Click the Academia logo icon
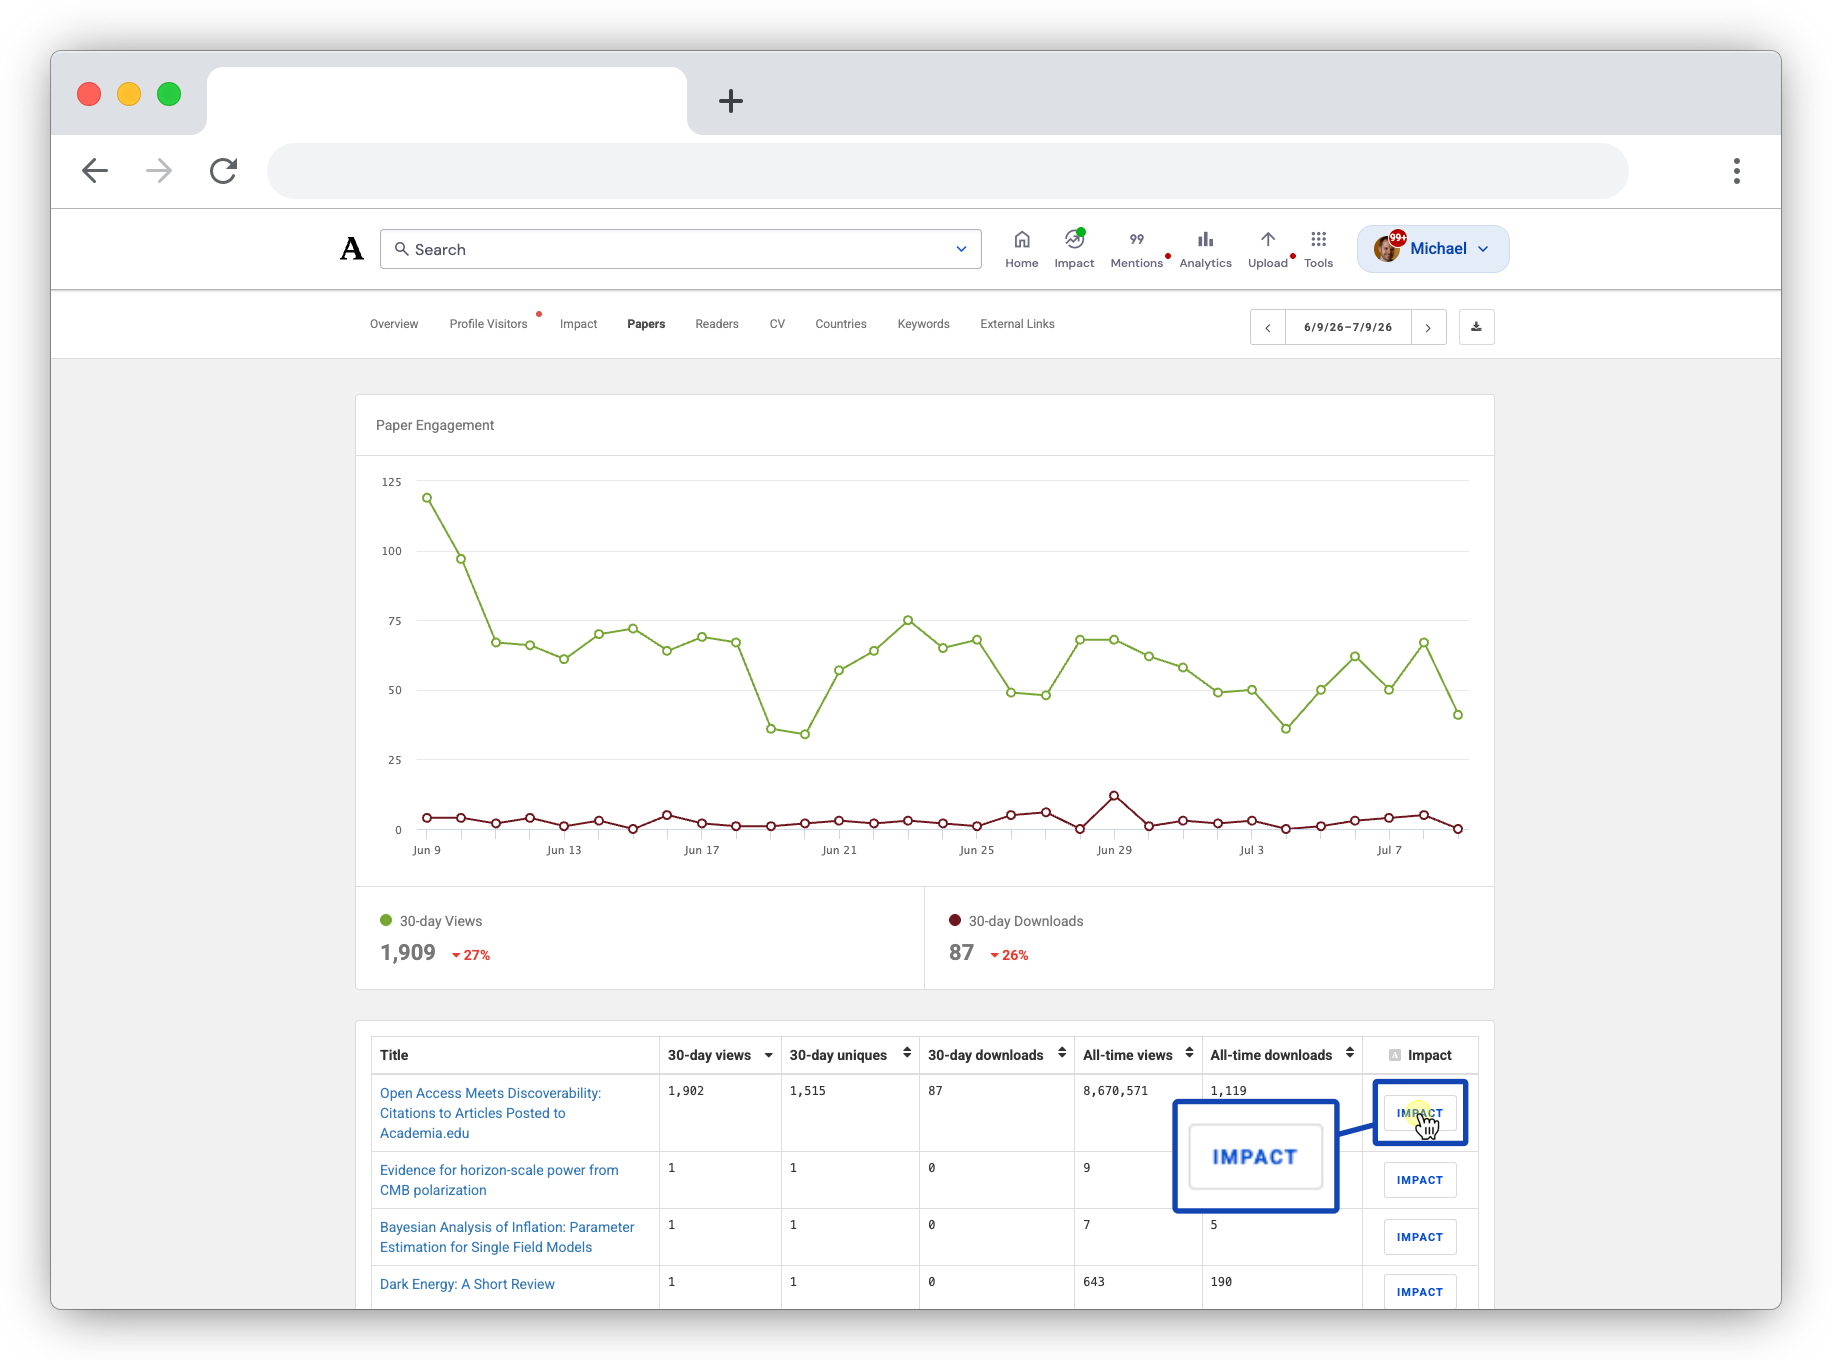 click(352, 249)
